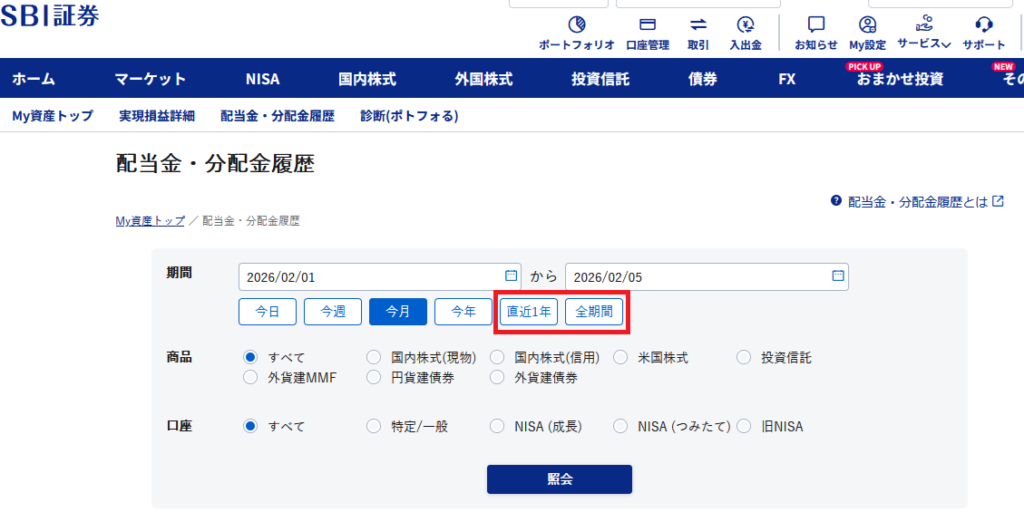Set period with the 直近1年 button

529,312
